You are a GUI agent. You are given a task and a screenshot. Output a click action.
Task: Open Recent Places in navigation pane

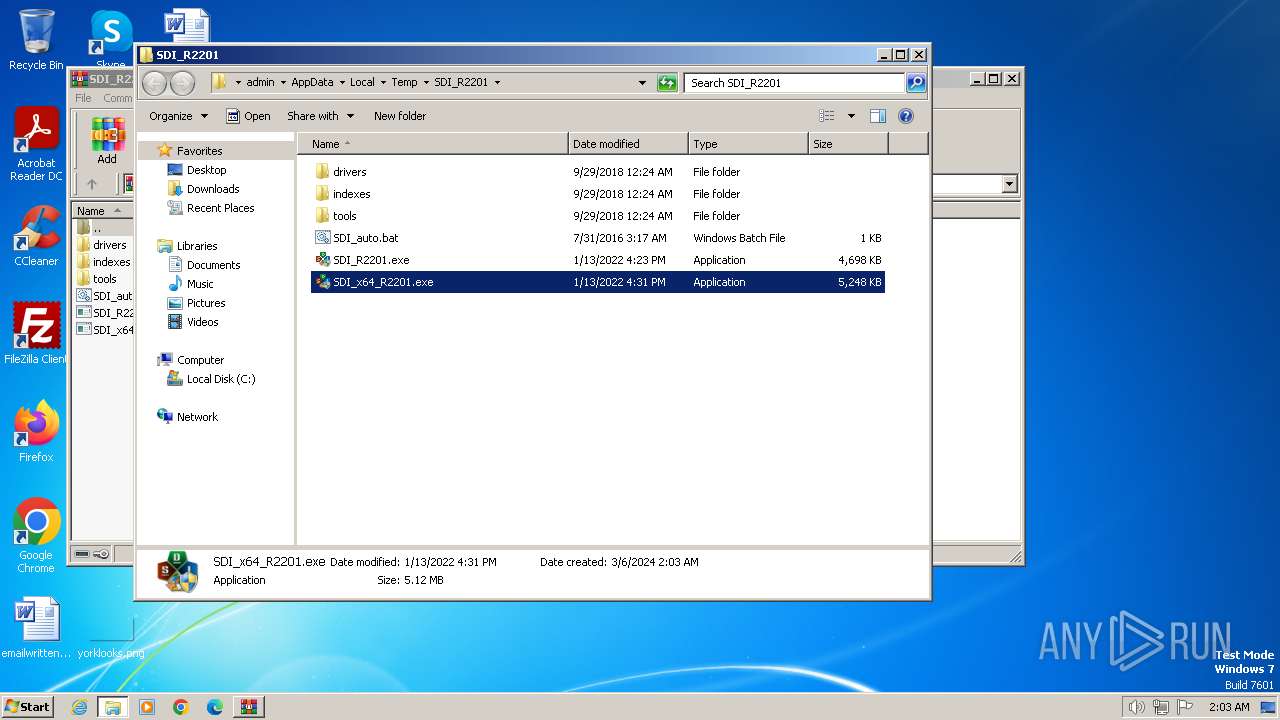[210, 208]
